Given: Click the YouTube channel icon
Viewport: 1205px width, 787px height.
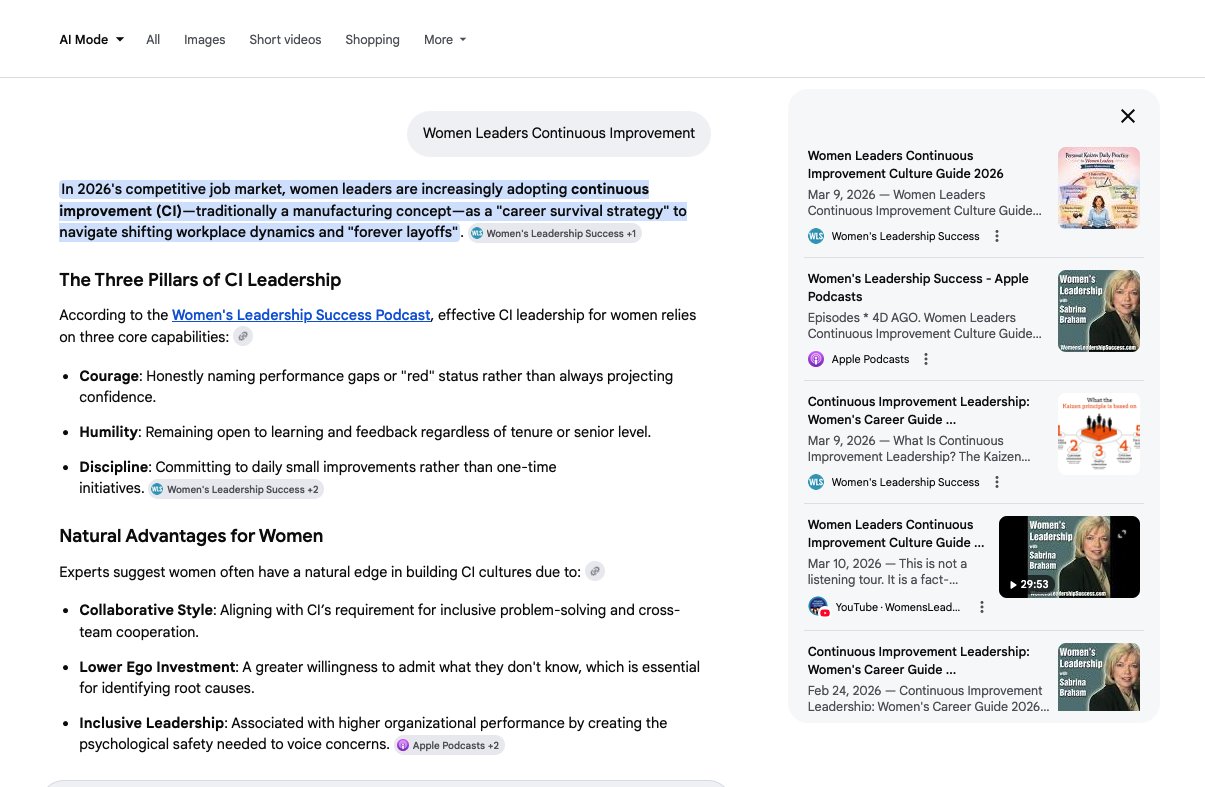Looking at the screenshot, I should tap(819, 607).
